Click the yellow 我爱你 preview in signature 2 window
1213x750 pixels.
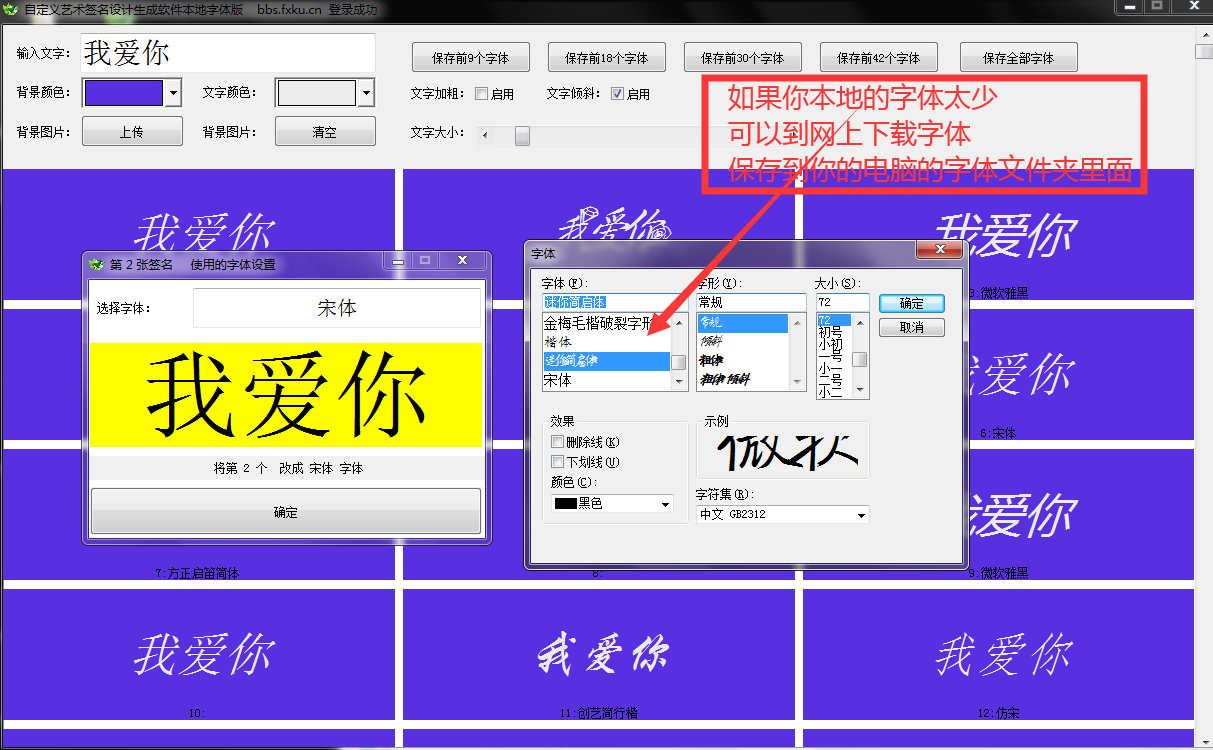(x=286, y=396)
